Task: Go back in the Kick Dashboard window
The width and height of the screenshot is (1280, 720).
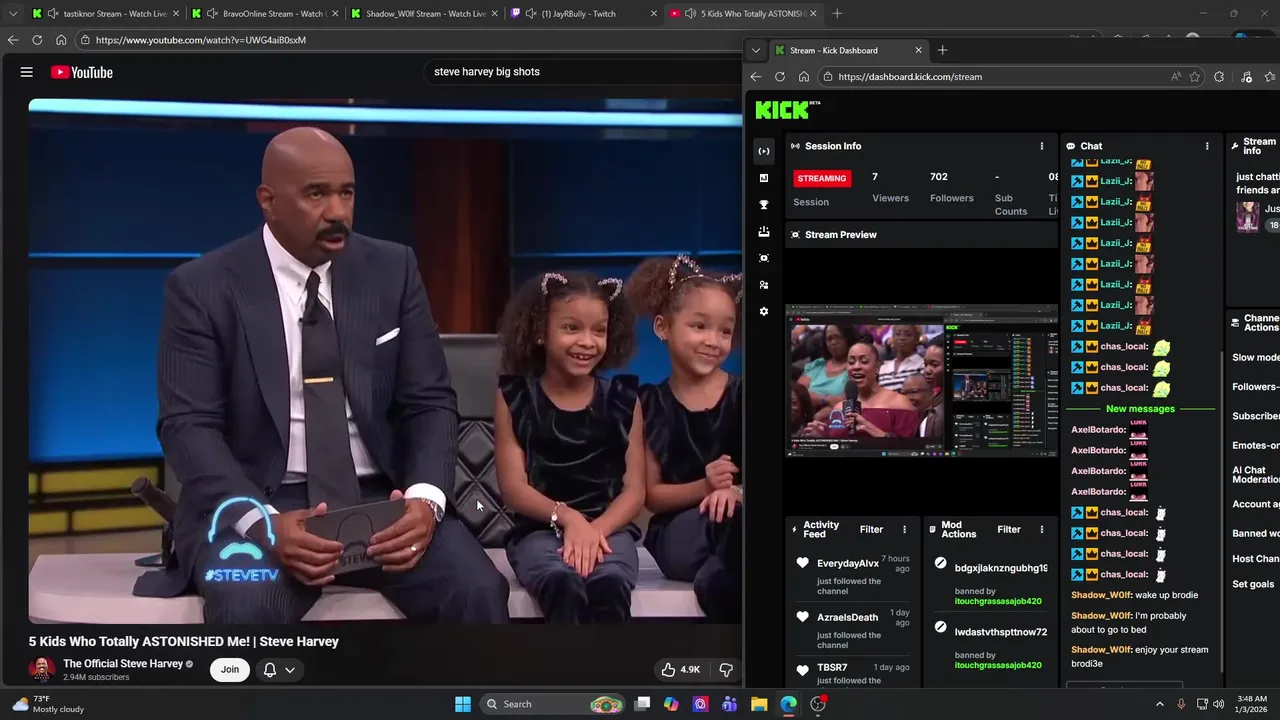Action: coord(756,77)
